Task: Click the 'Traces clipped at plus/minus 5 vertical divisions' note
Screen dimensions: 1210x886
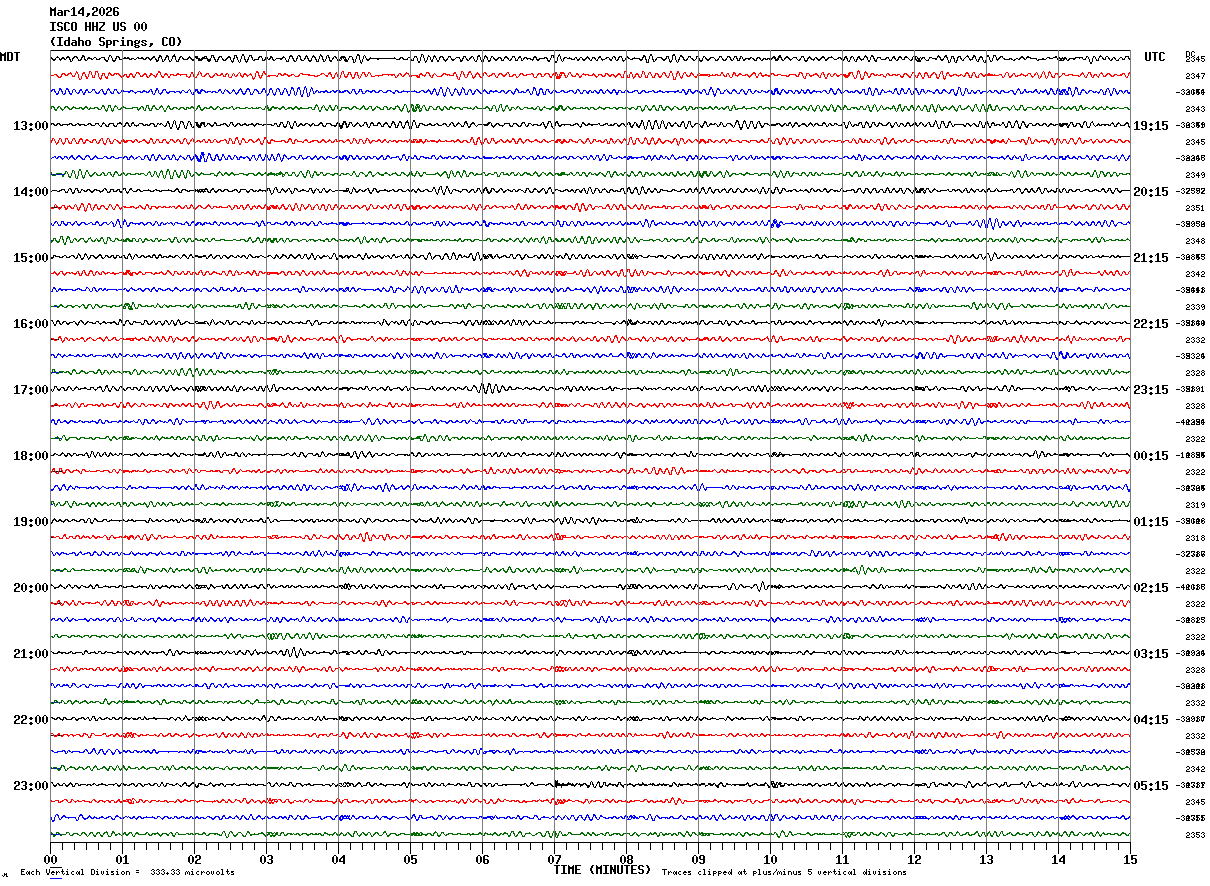Action: click(x=784, y=873)
